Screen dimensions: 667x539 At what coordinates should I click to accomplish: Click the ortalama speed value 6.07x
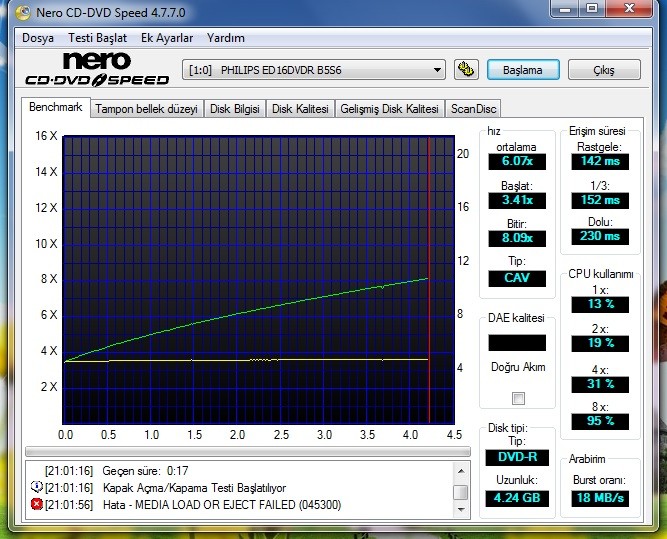[517, 161]
